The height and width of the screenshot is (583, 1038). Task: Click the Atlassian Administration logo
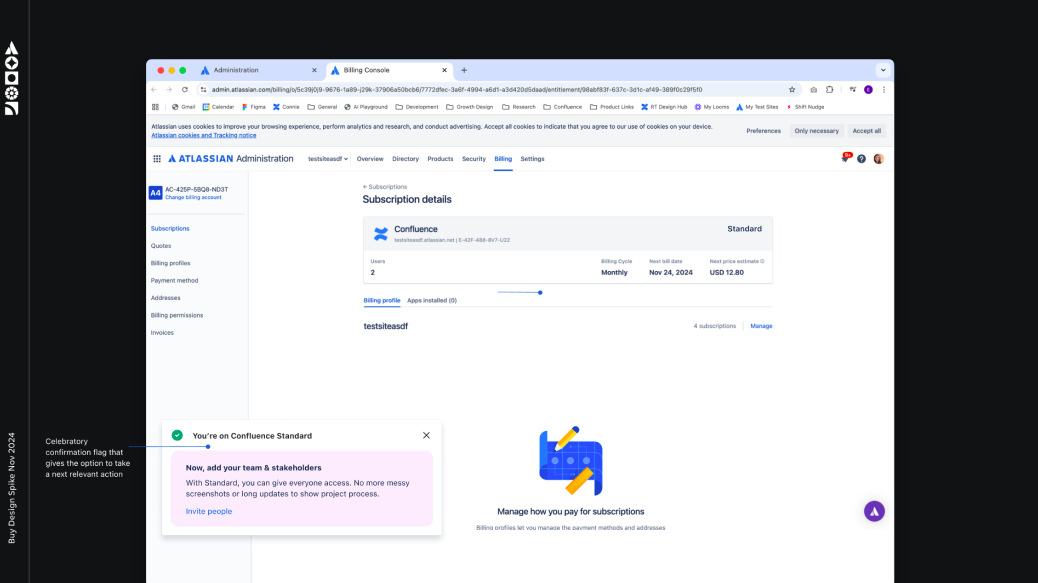(230, 159)
